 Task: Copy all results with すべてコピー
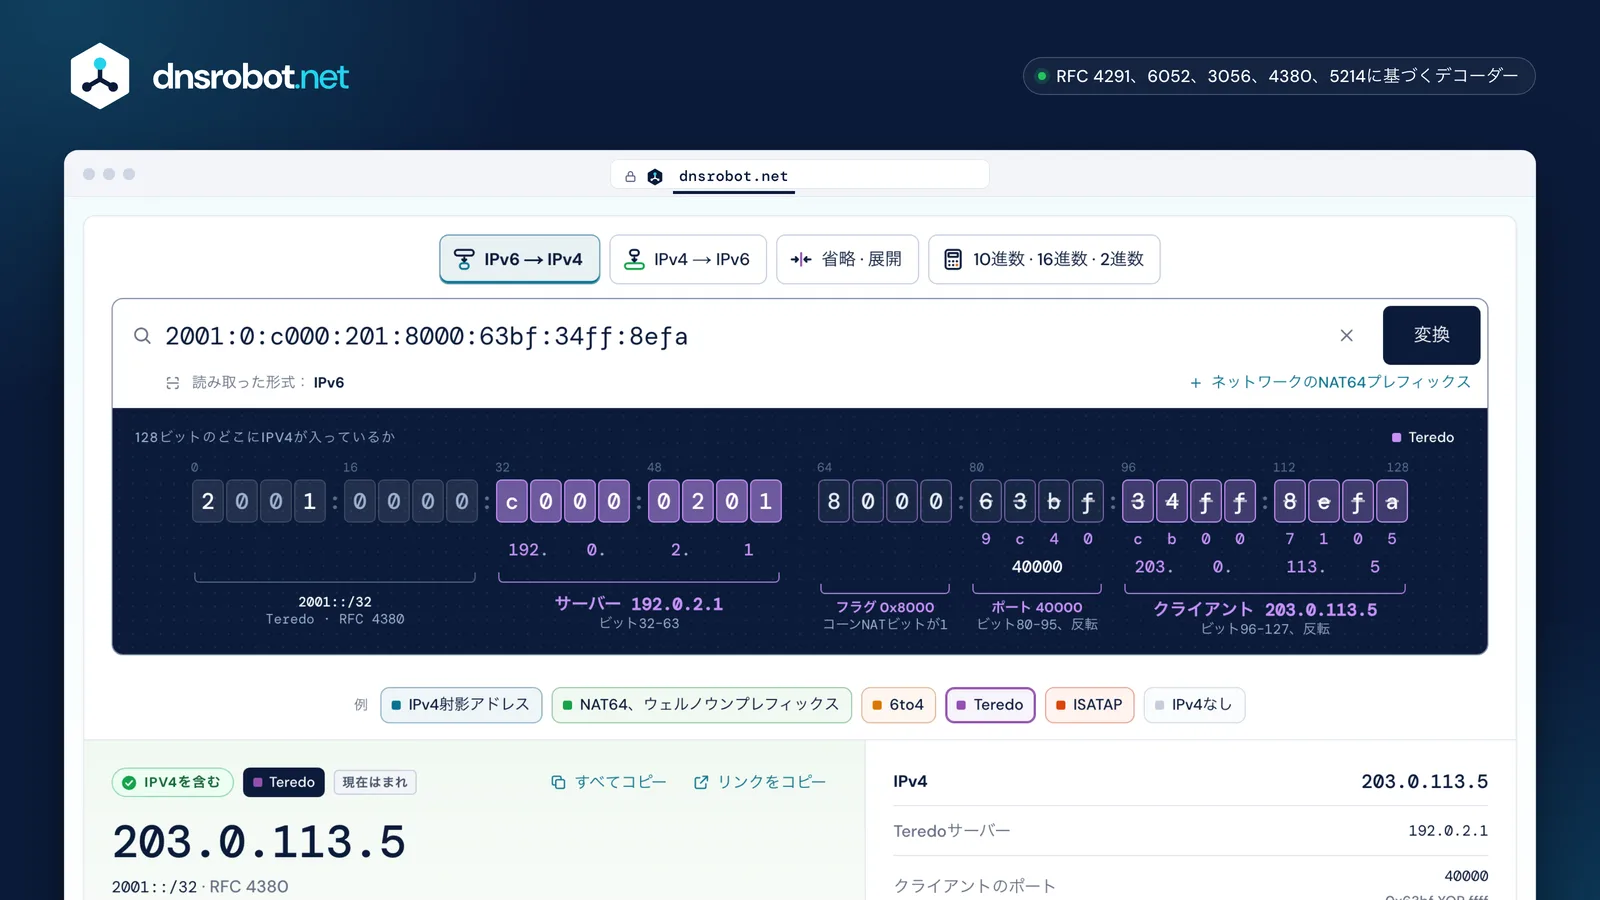pyautogui.click(x=609, y=782)
